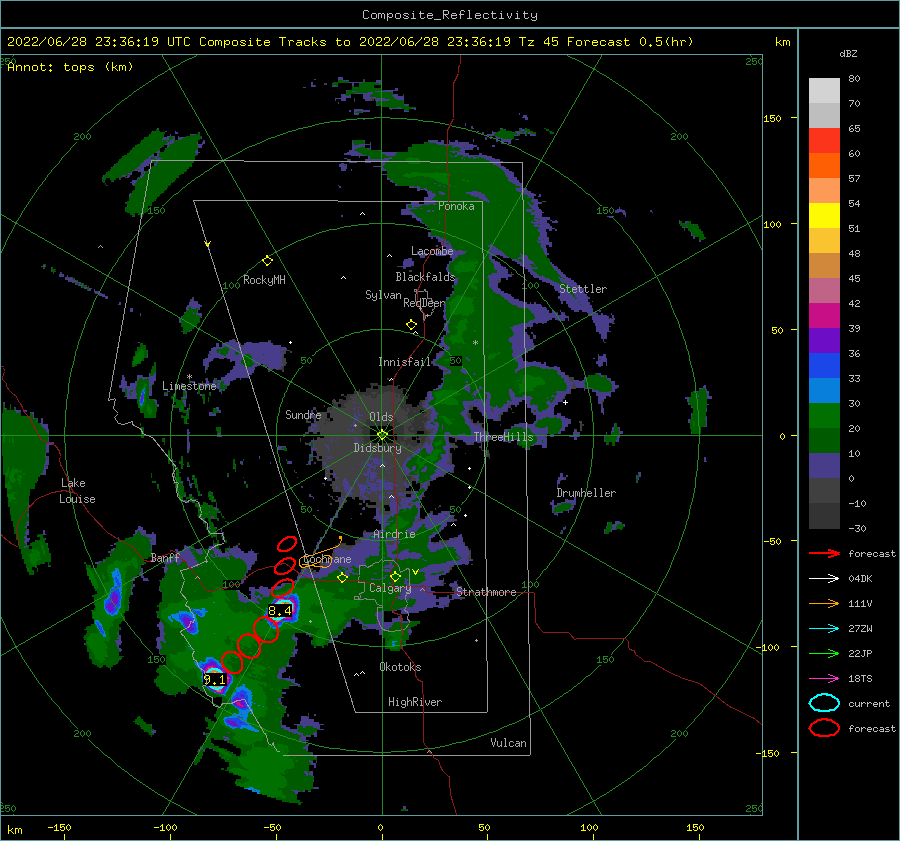
Task: Click the yellow diamond marker below RedDeer
Action: tap(411, 325)
